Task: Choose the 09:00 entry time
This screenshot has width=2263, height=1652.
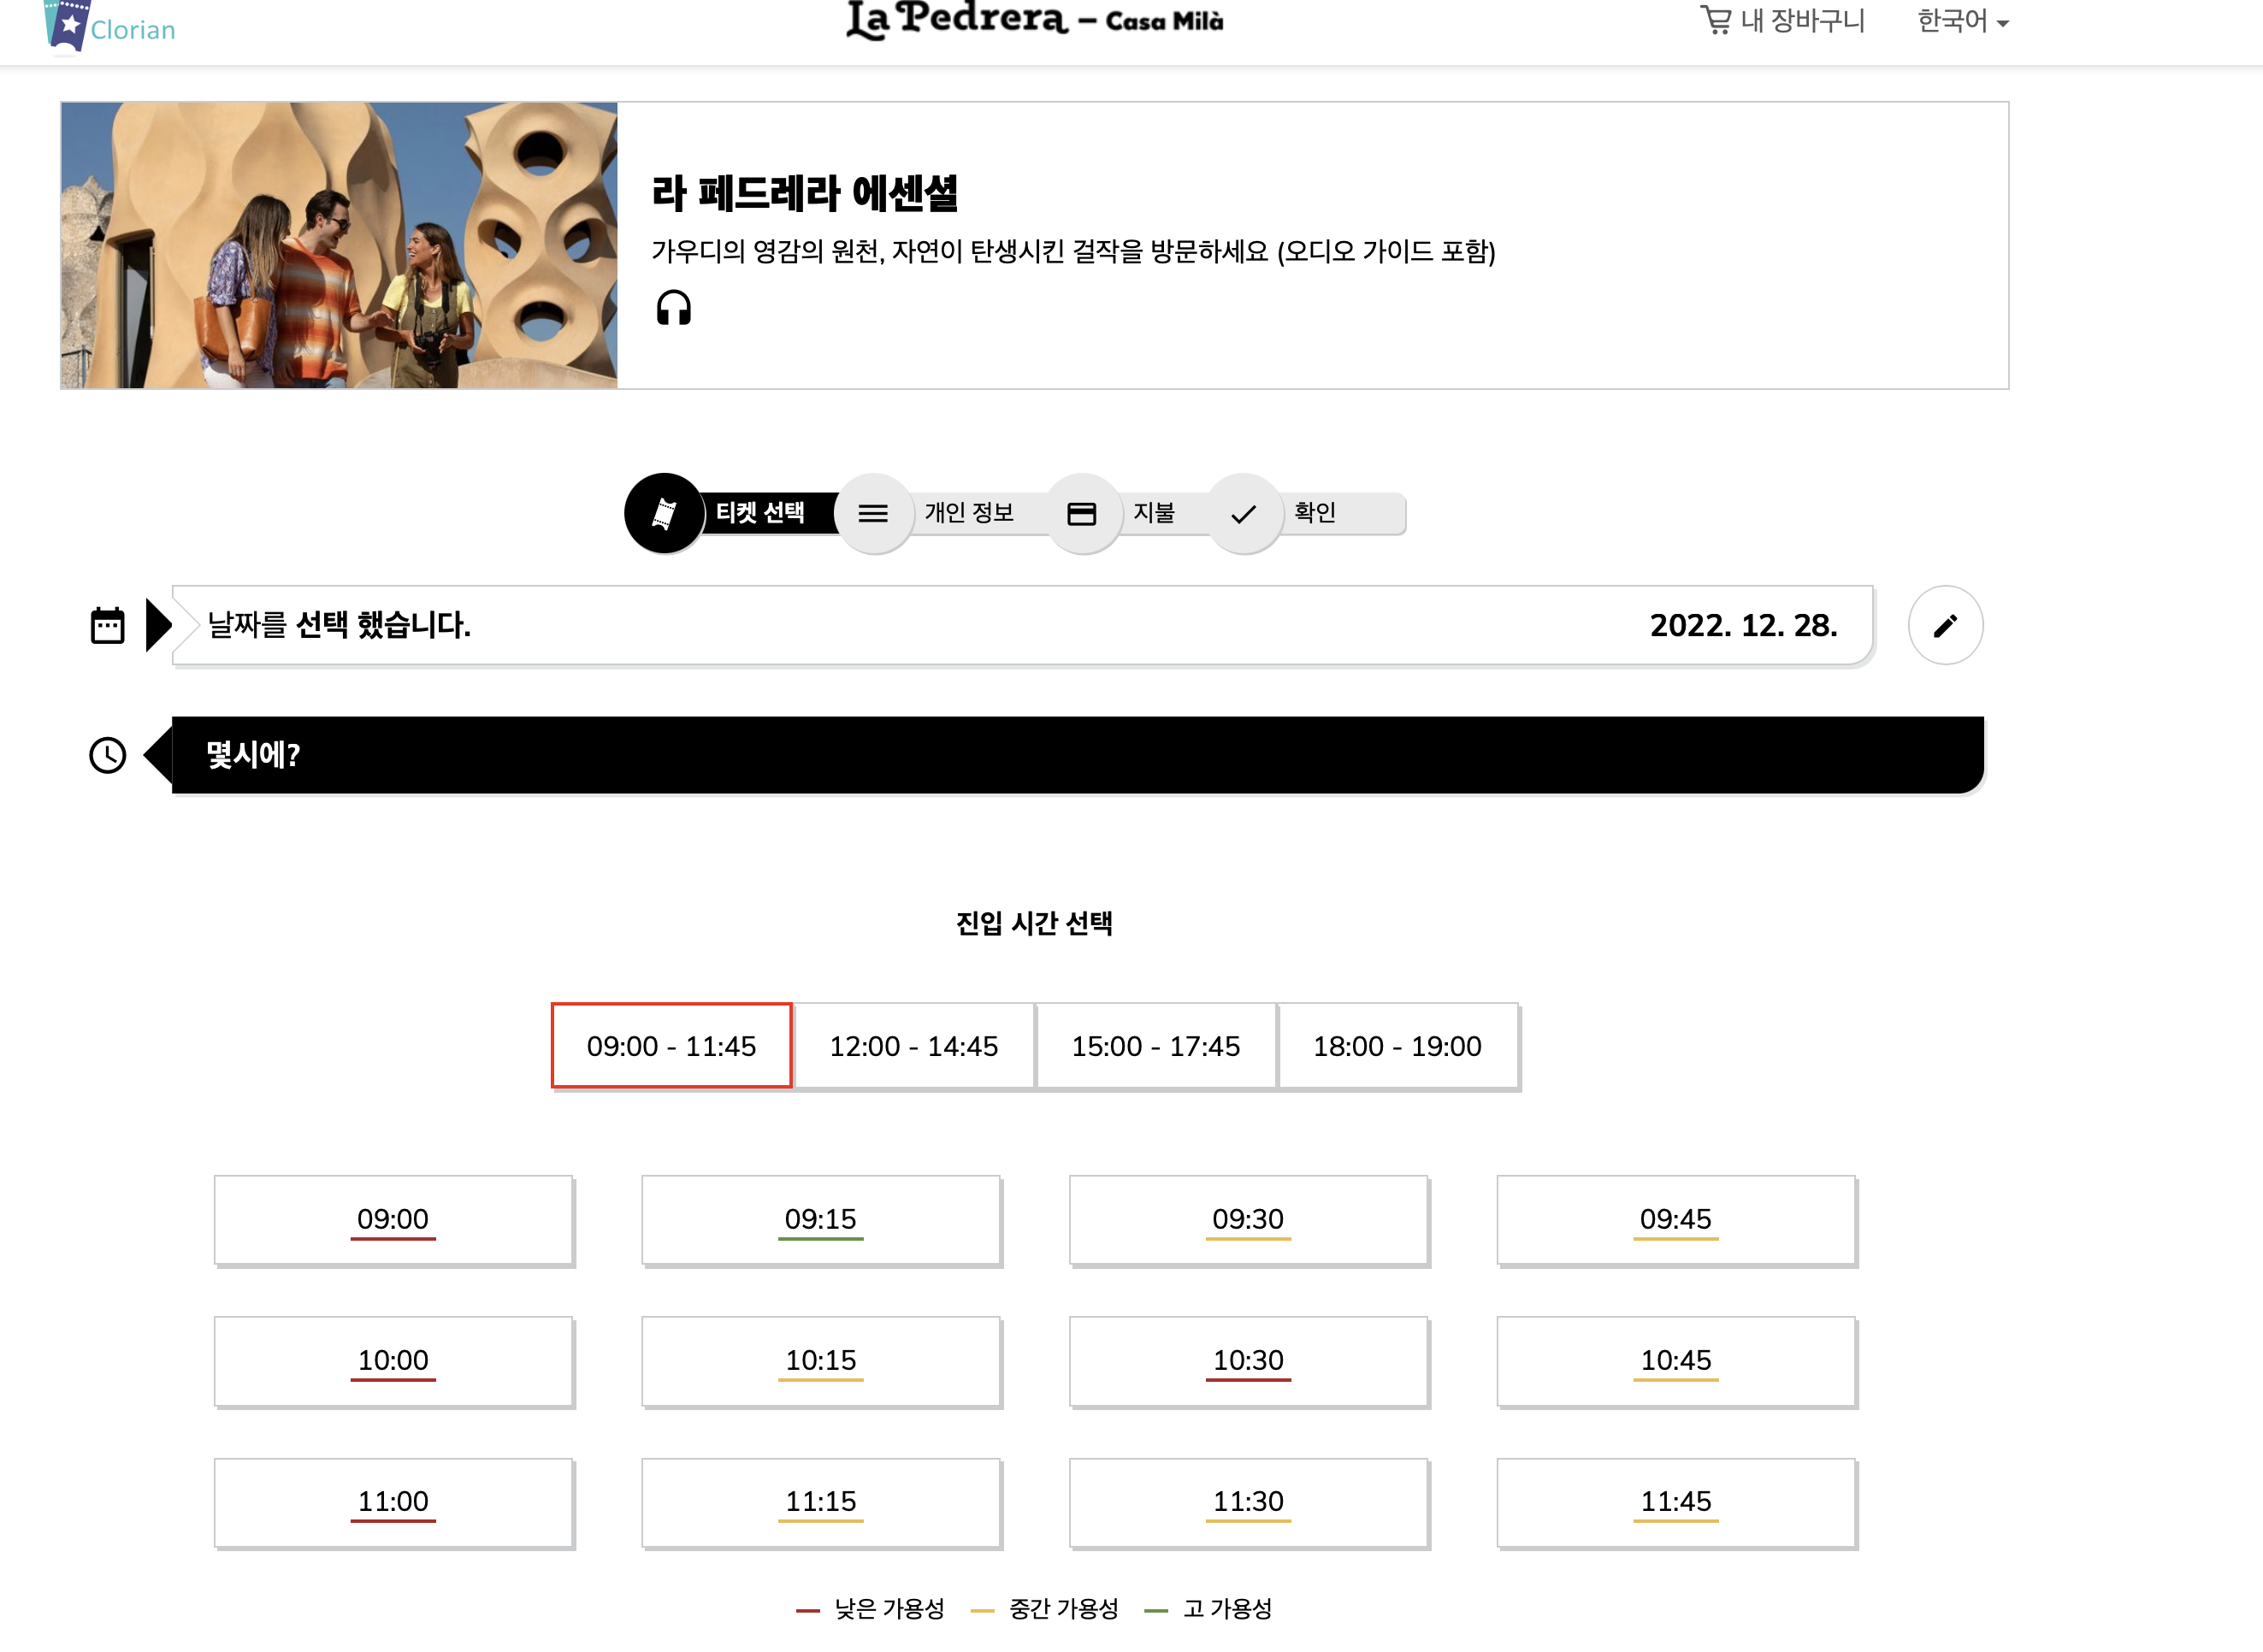Action: coord(393,1219)
